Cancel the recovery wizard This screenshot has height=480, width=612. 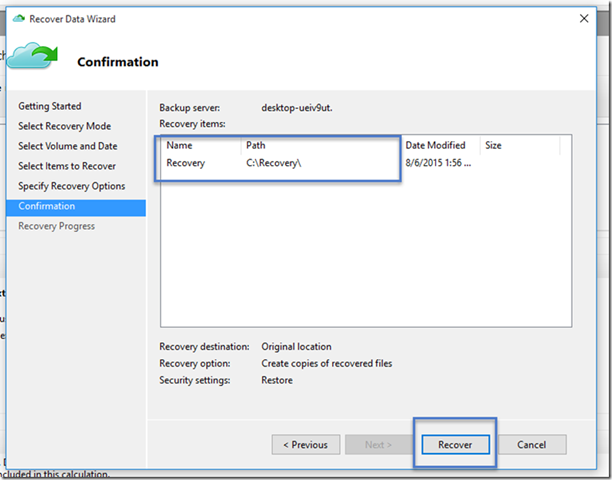(532, 444)
